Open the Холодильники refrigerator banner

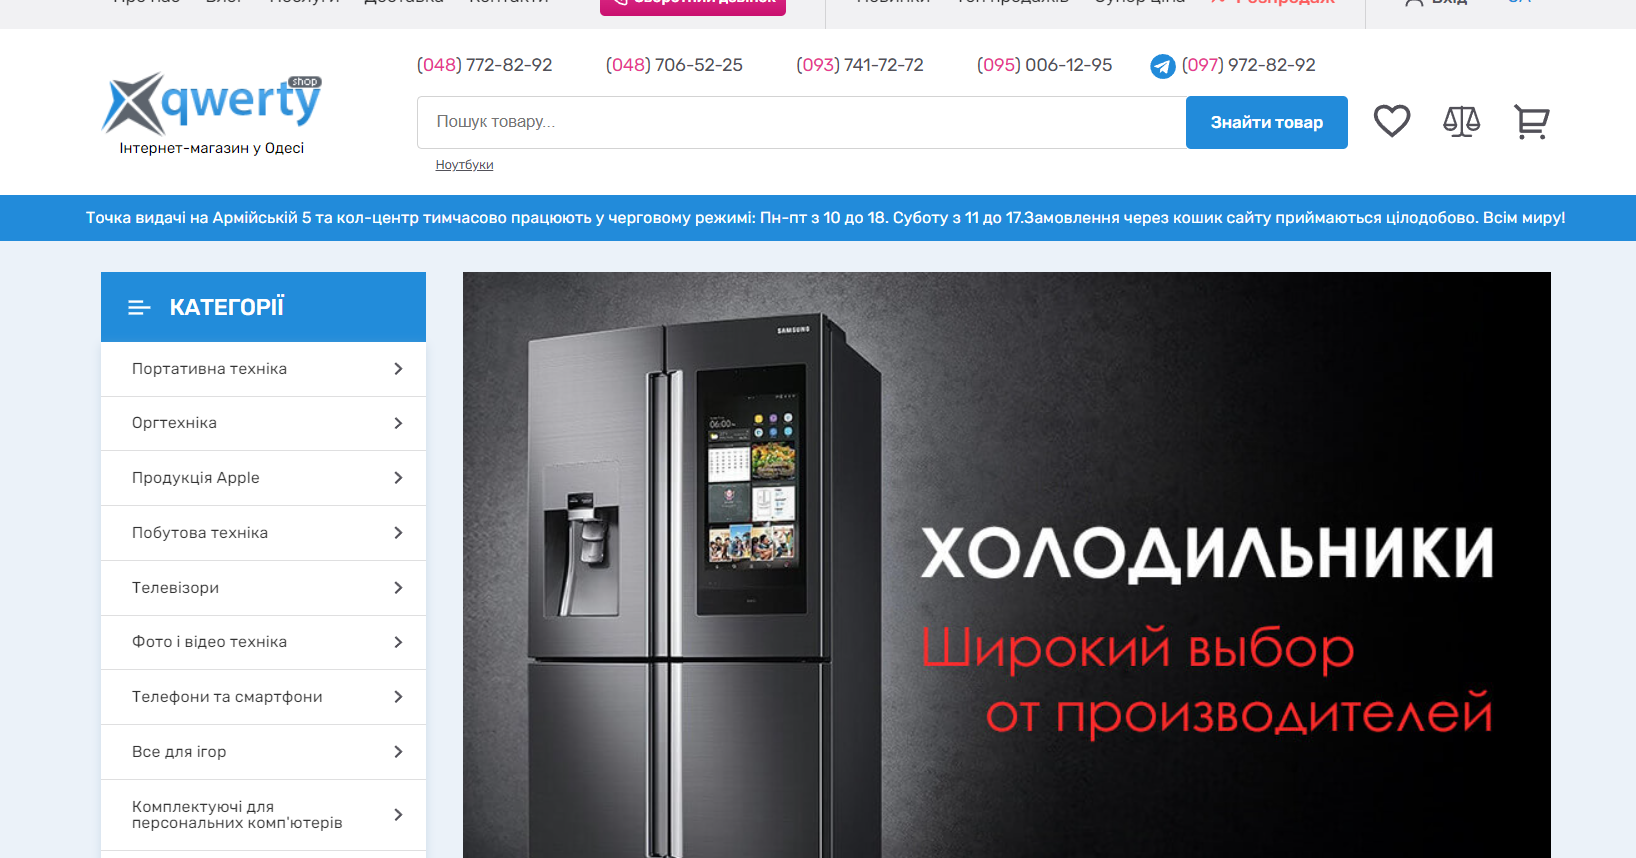1006,565
